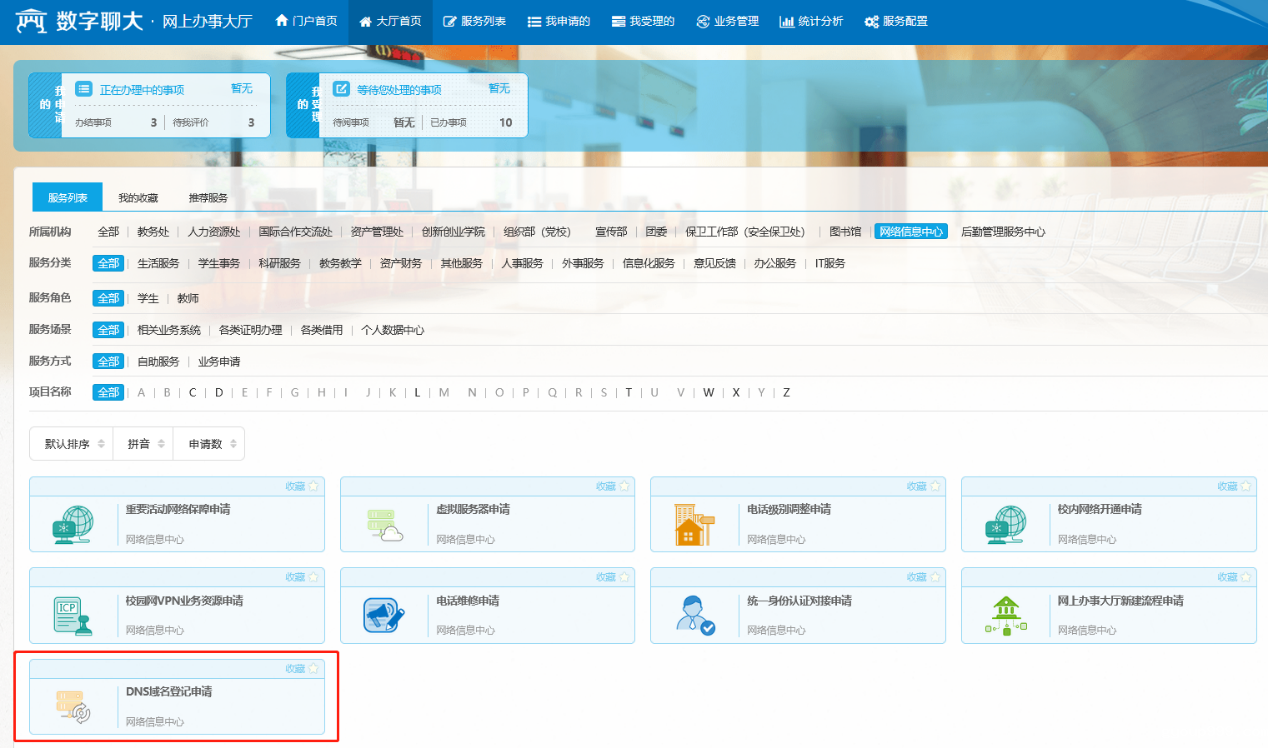Sort the list by 拼音

tap(145, 444)
